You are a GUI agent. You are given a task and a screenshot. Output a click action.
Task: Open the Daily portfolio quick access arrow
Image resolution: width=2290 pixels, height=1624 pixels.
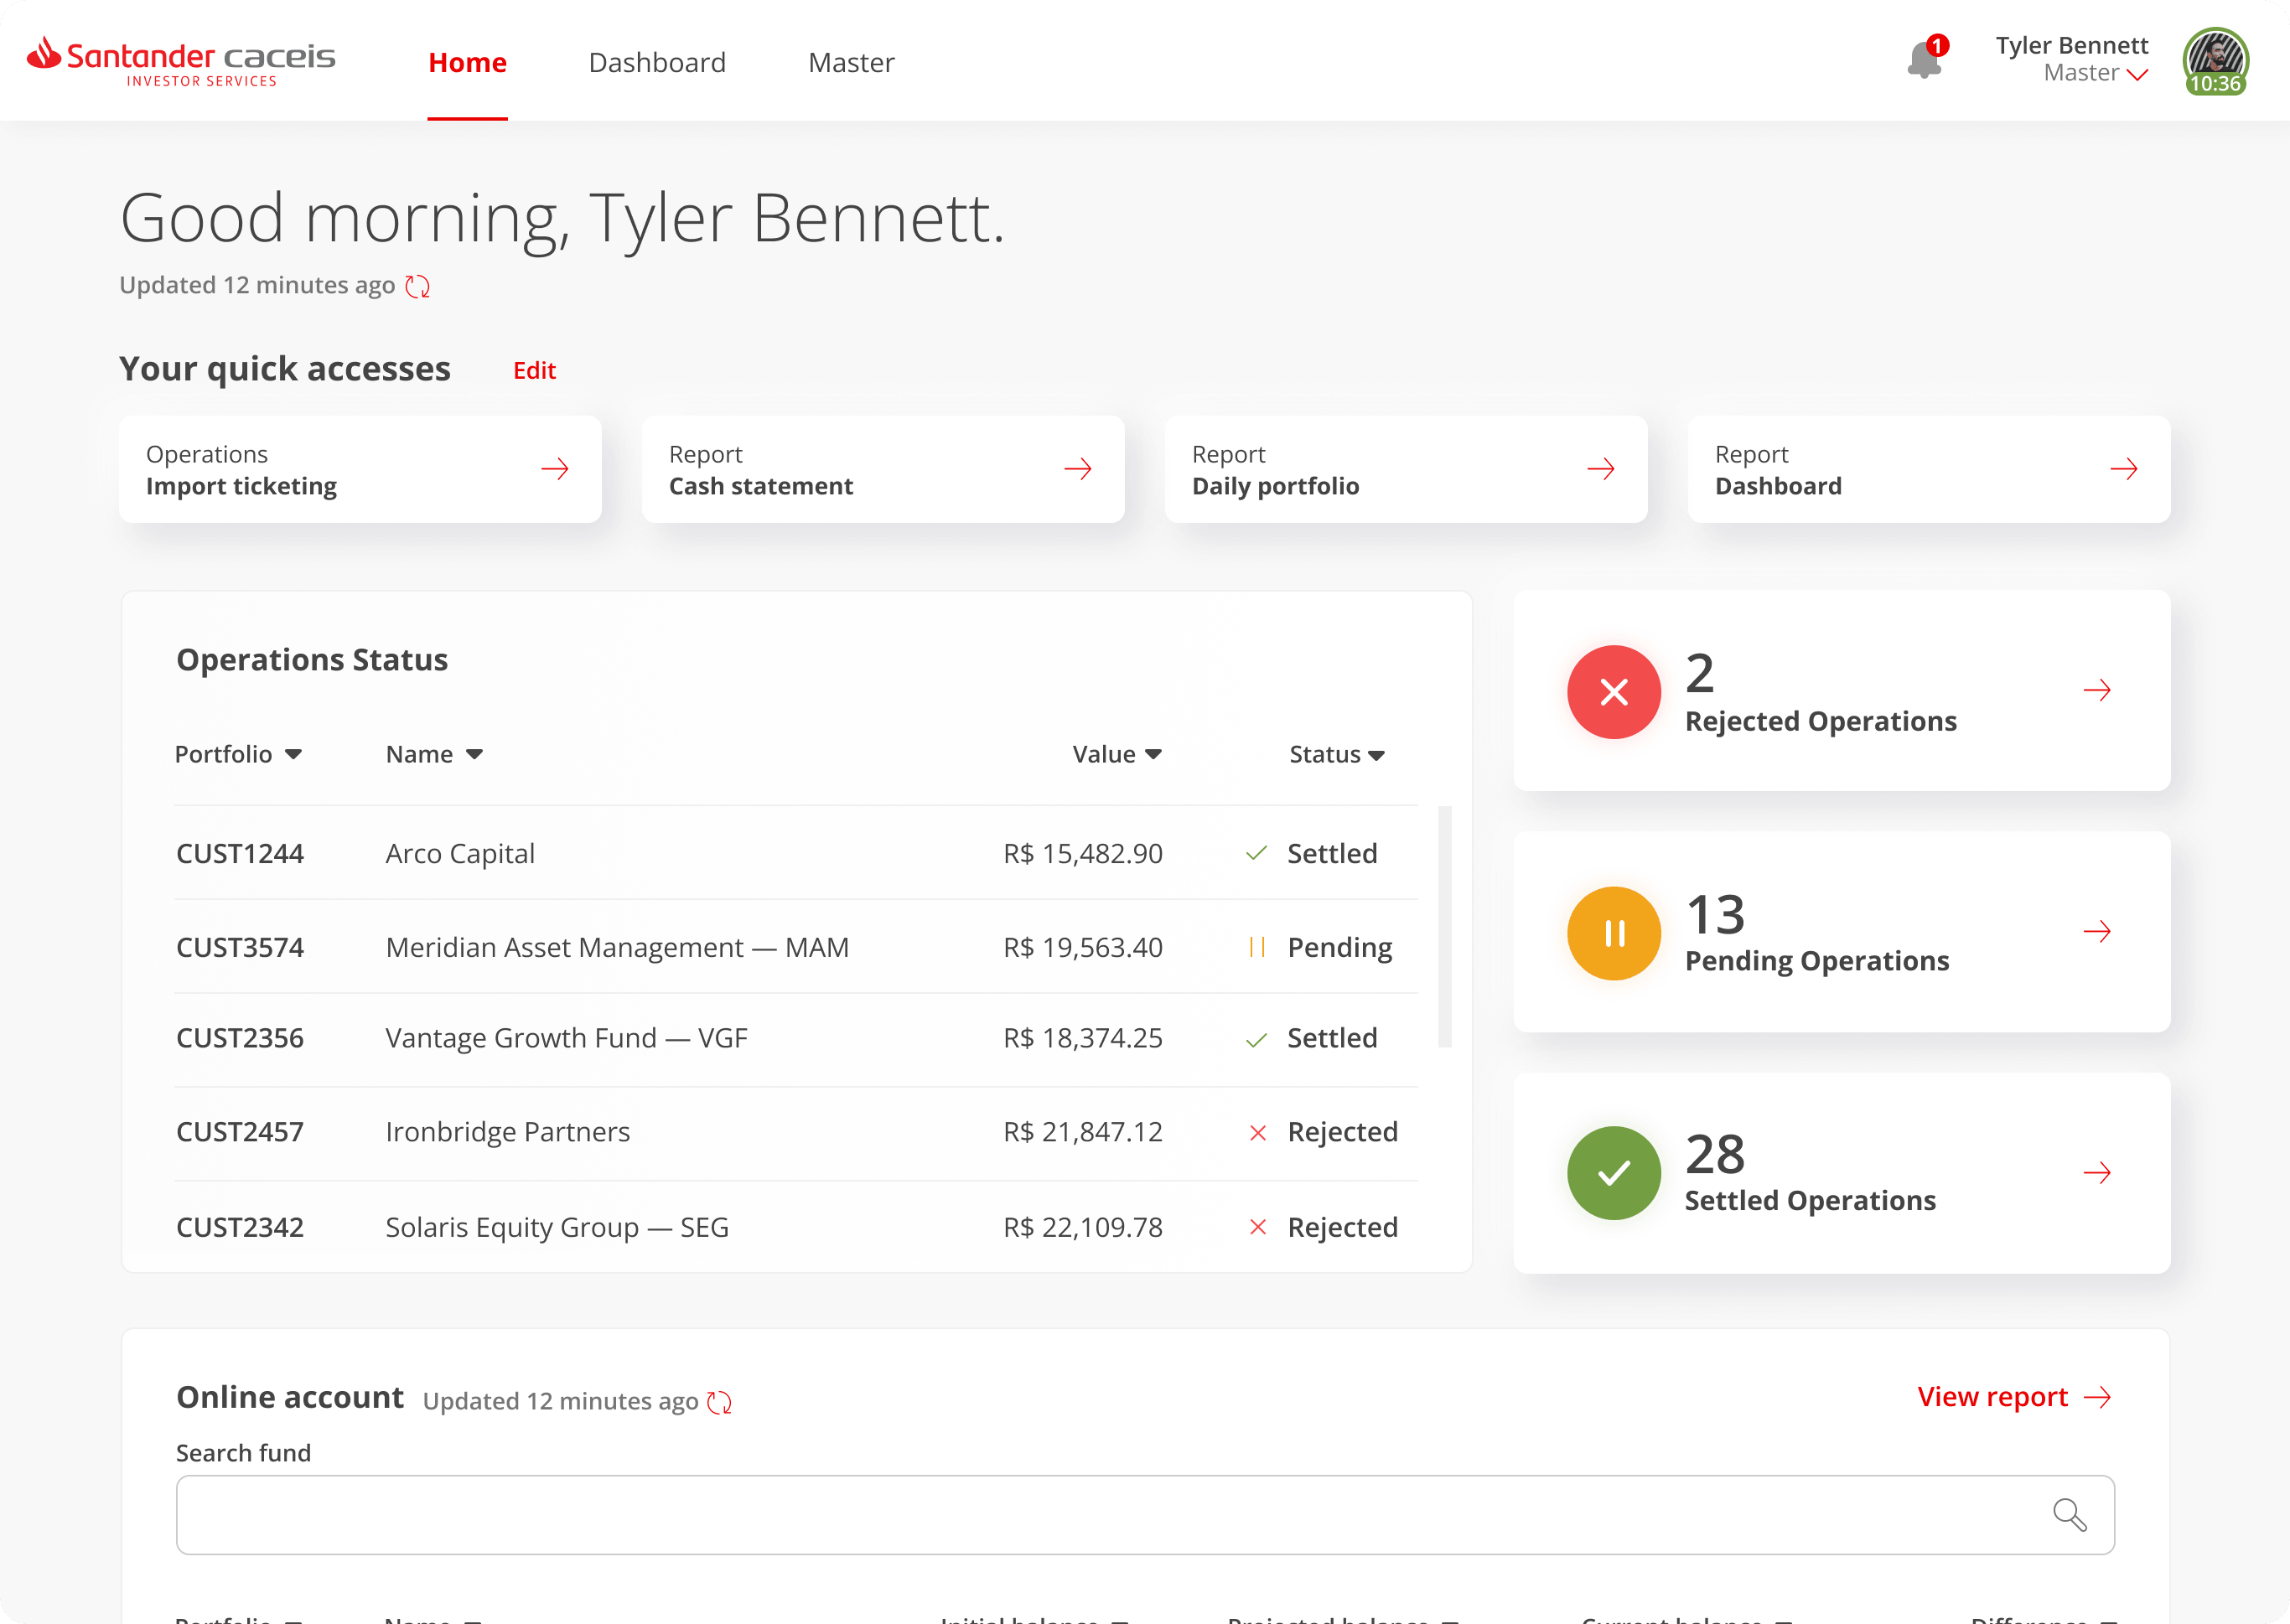coord(1601,469)
